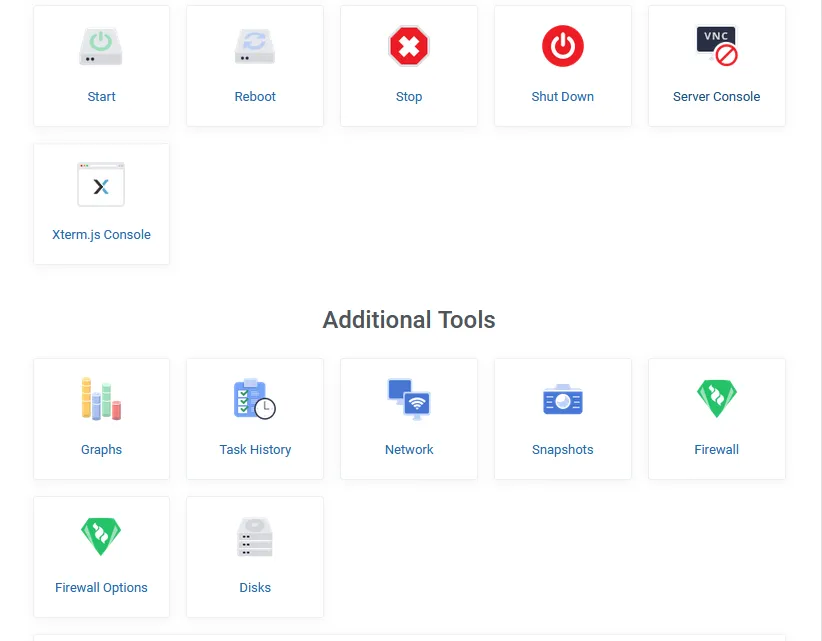
Task: Select the Server Console label
Action: coord(717,96)
